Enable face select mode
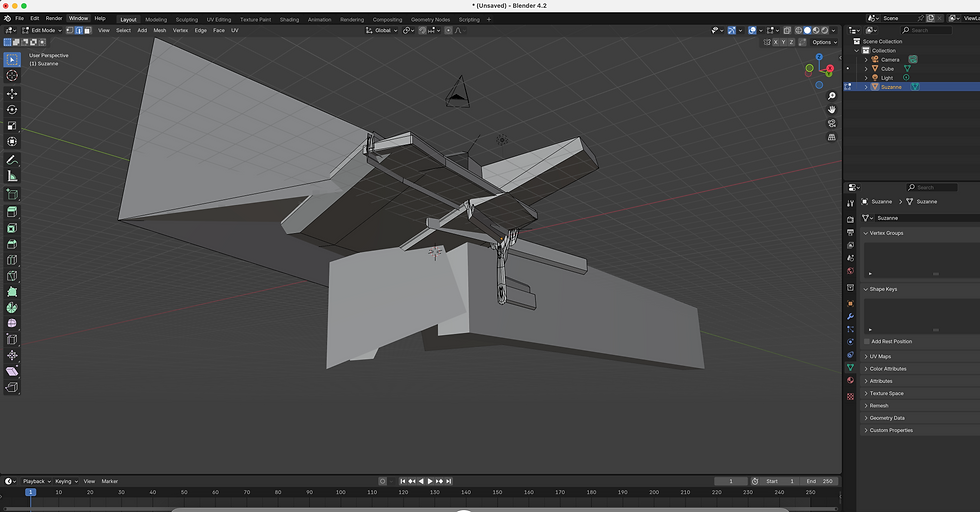The width and height of the screenshot is (980, 512). coord(88,30)
